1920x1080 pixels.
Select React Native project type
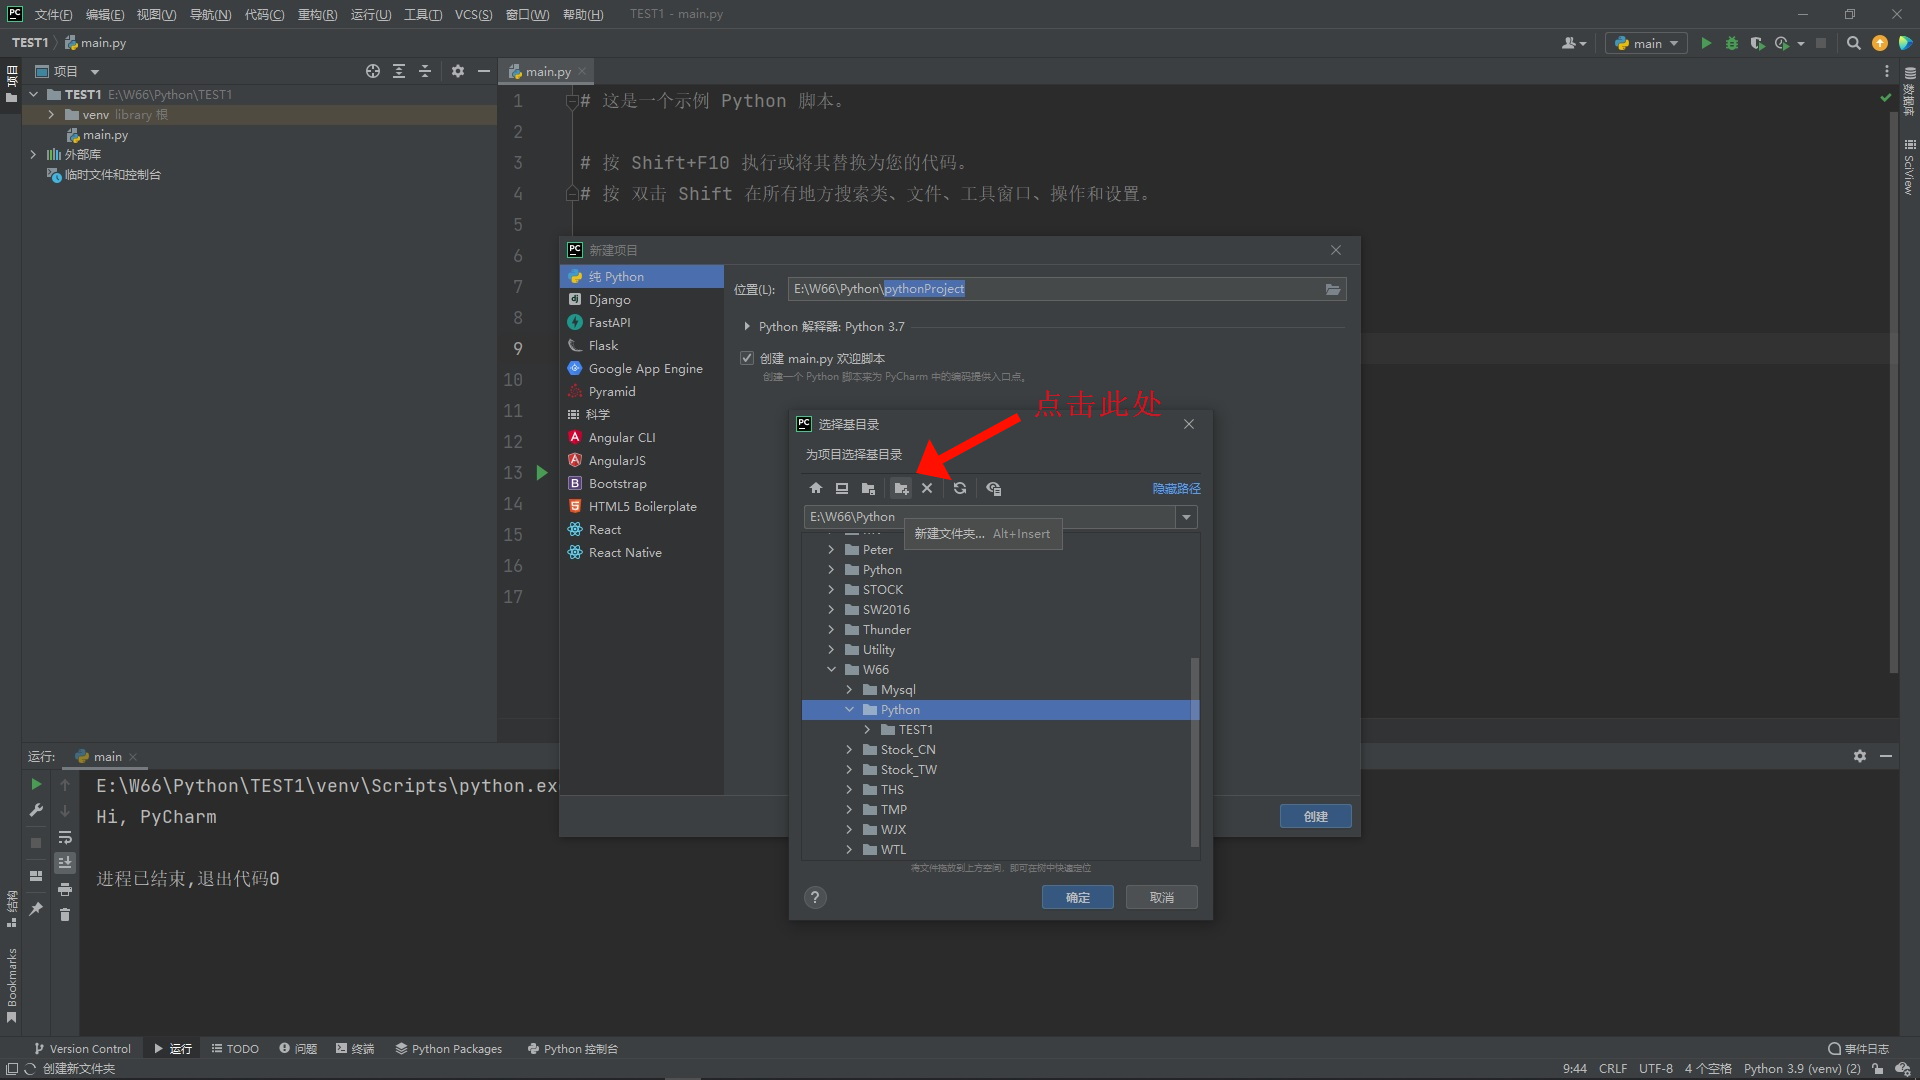point(642,552)
